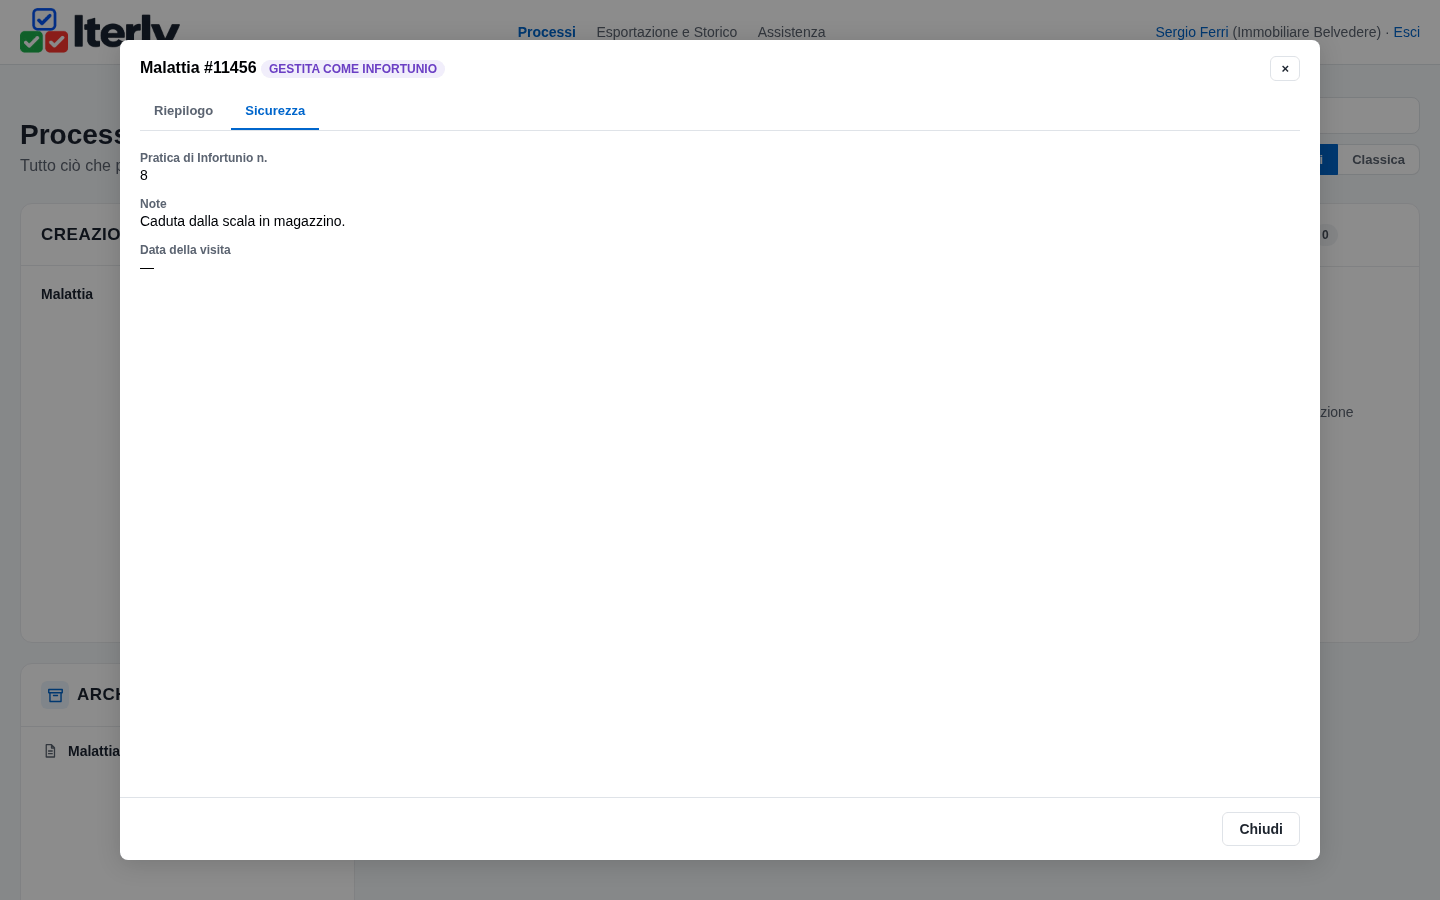1440x900 pixels.
Task: Open Sergio Ferri profile link
Action: [1192, 32]
